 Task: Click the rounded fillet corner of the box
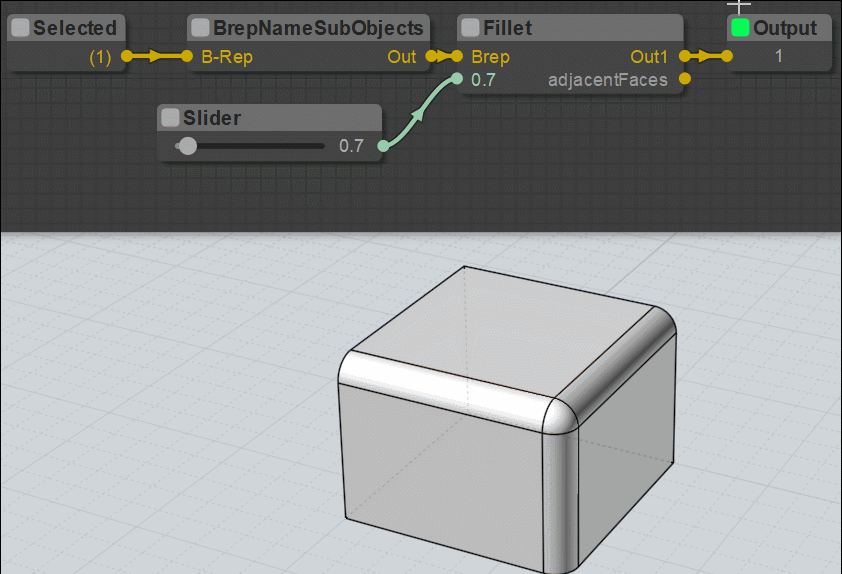561,415
